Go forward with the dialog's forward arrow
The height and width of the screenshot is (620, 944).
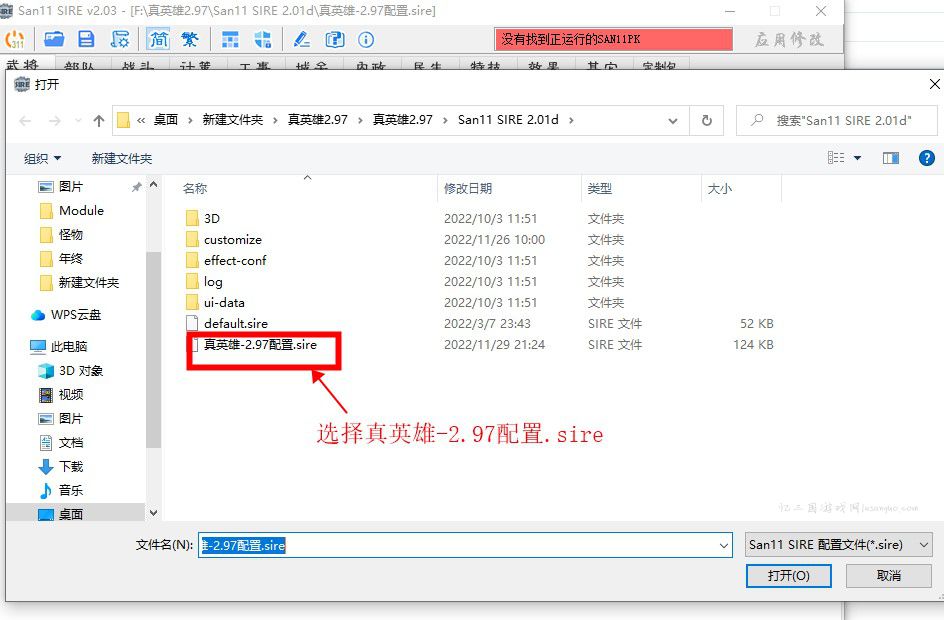point(55,121)
